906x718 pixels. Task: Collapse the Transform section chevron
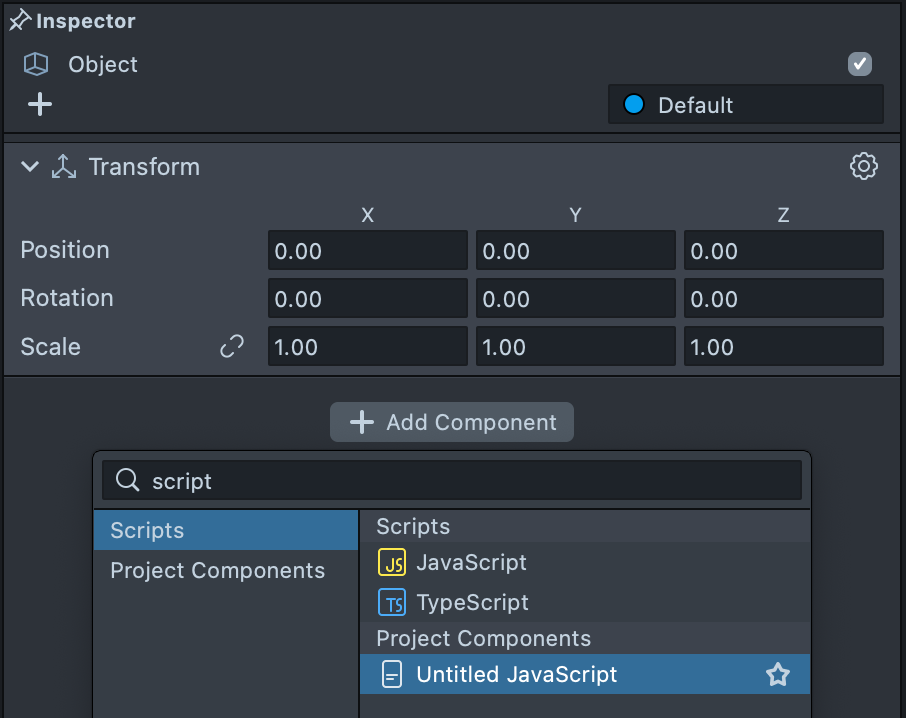[29, 167]
